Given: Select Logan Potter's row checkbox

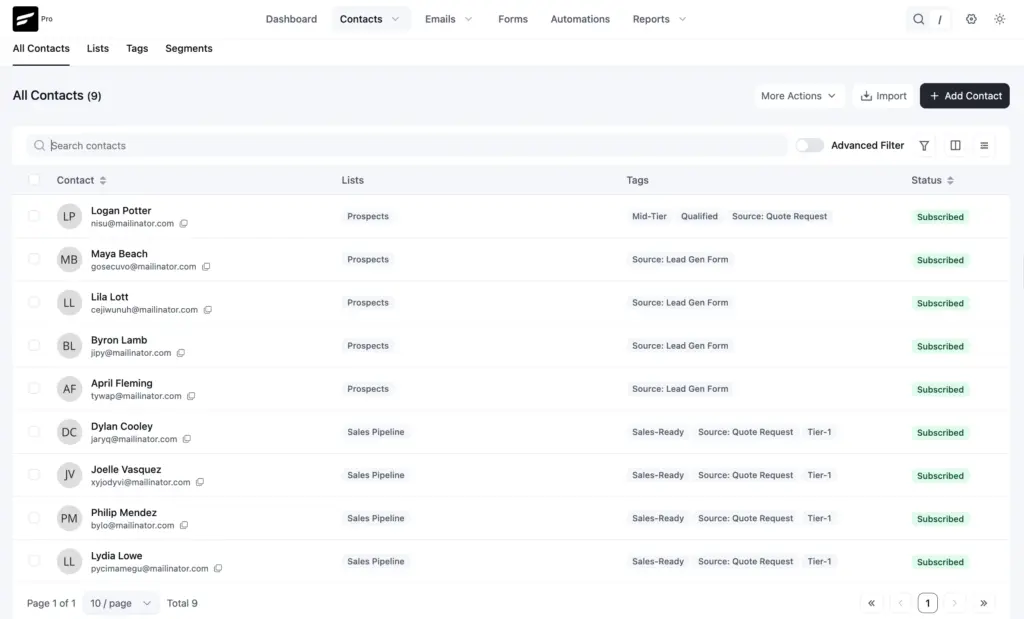Looking at the screenshot, I should (34, 215).
